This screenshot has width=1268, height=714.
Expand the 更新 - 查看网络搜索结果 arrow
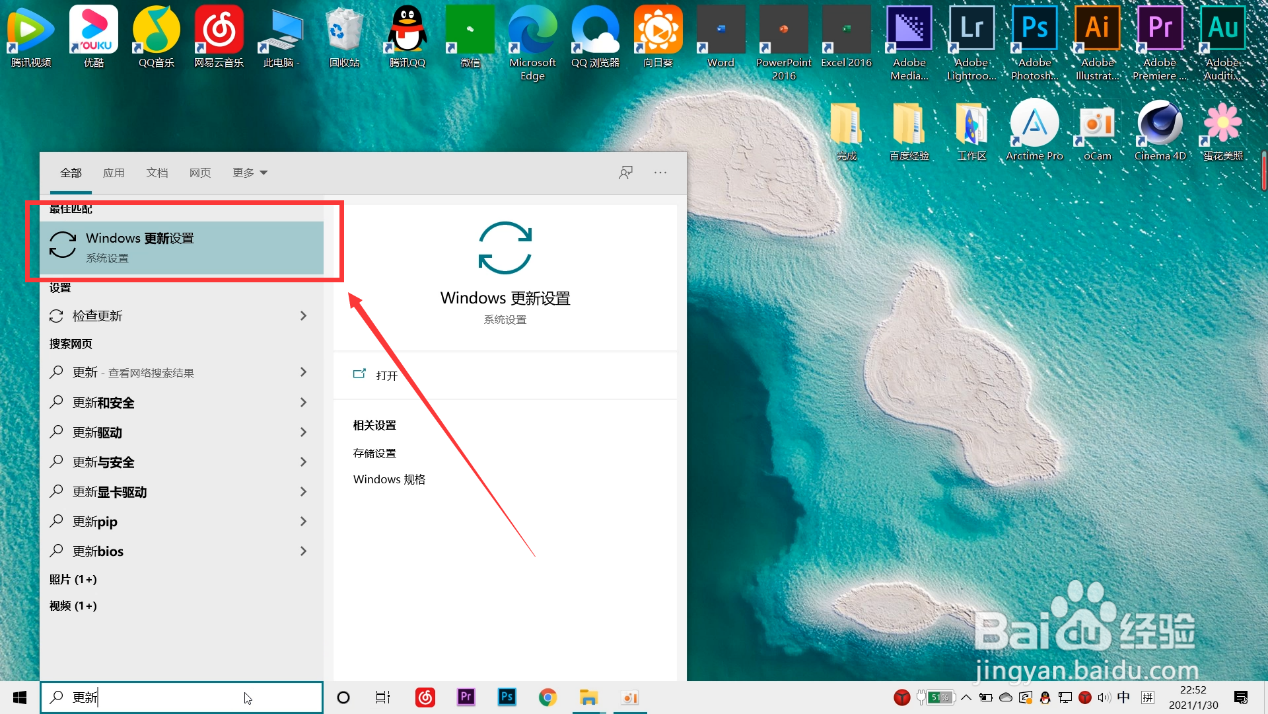point(303,372)
